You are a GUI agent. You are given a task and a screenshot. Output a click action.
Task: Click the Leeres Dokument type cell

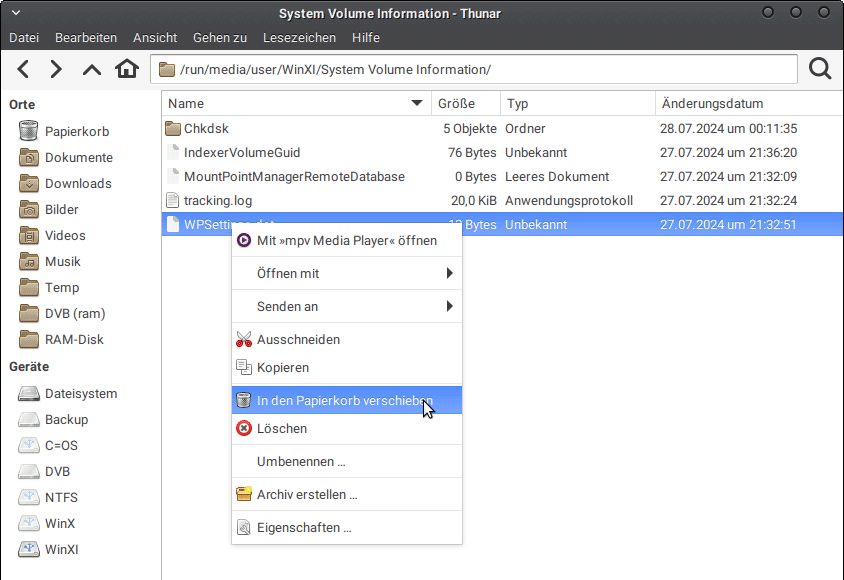[x=557, y=176]
